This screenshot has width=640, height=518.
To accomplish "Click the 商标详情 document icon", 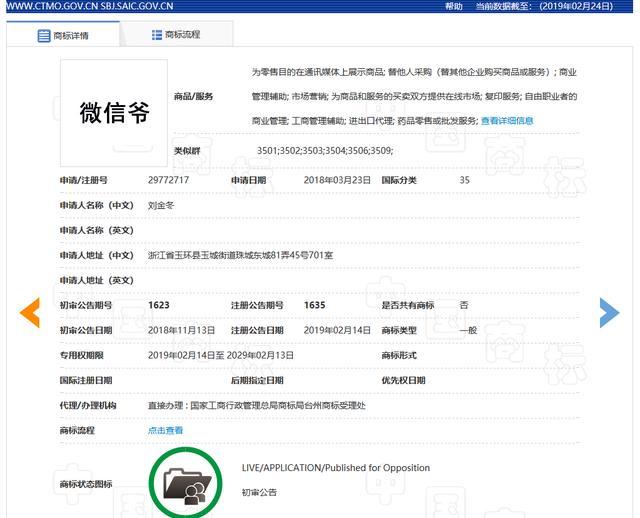I will click(44, 36).
